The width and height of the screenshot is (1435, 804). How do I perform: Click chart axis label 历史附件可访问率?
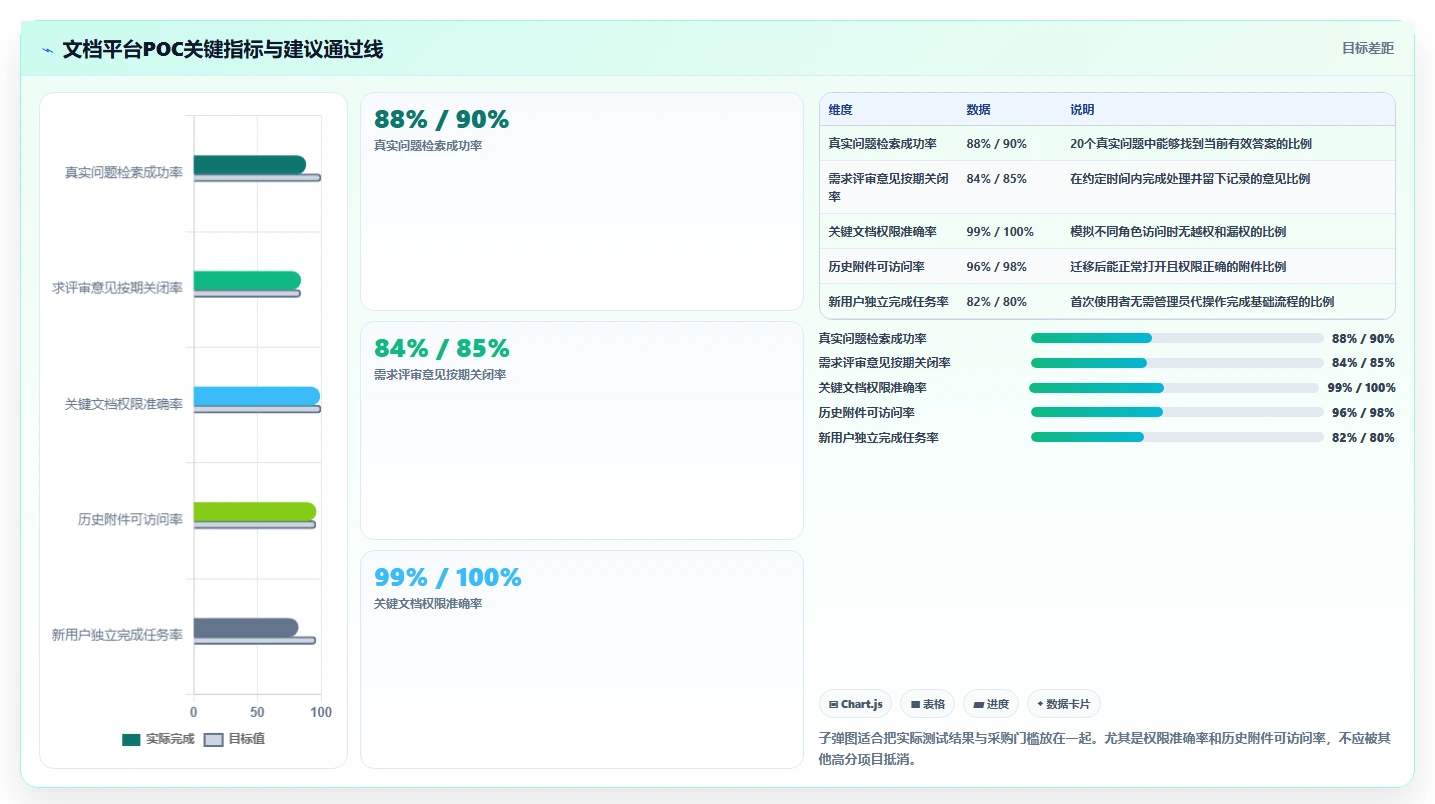(130, 519)
